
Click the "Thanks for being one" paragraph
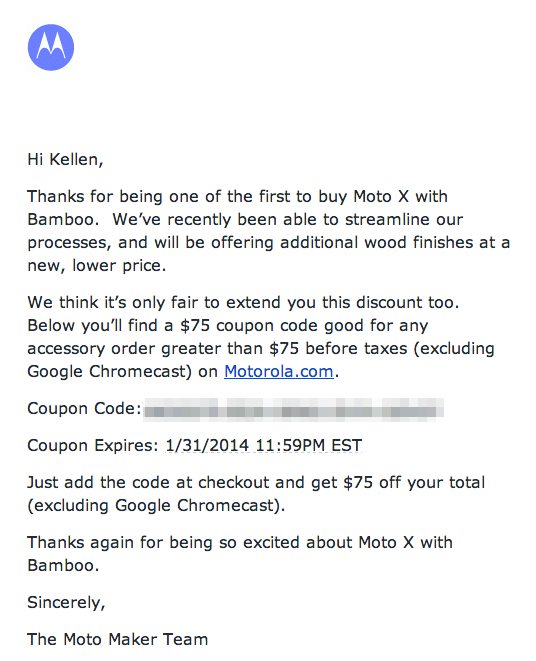pos(269,231)
